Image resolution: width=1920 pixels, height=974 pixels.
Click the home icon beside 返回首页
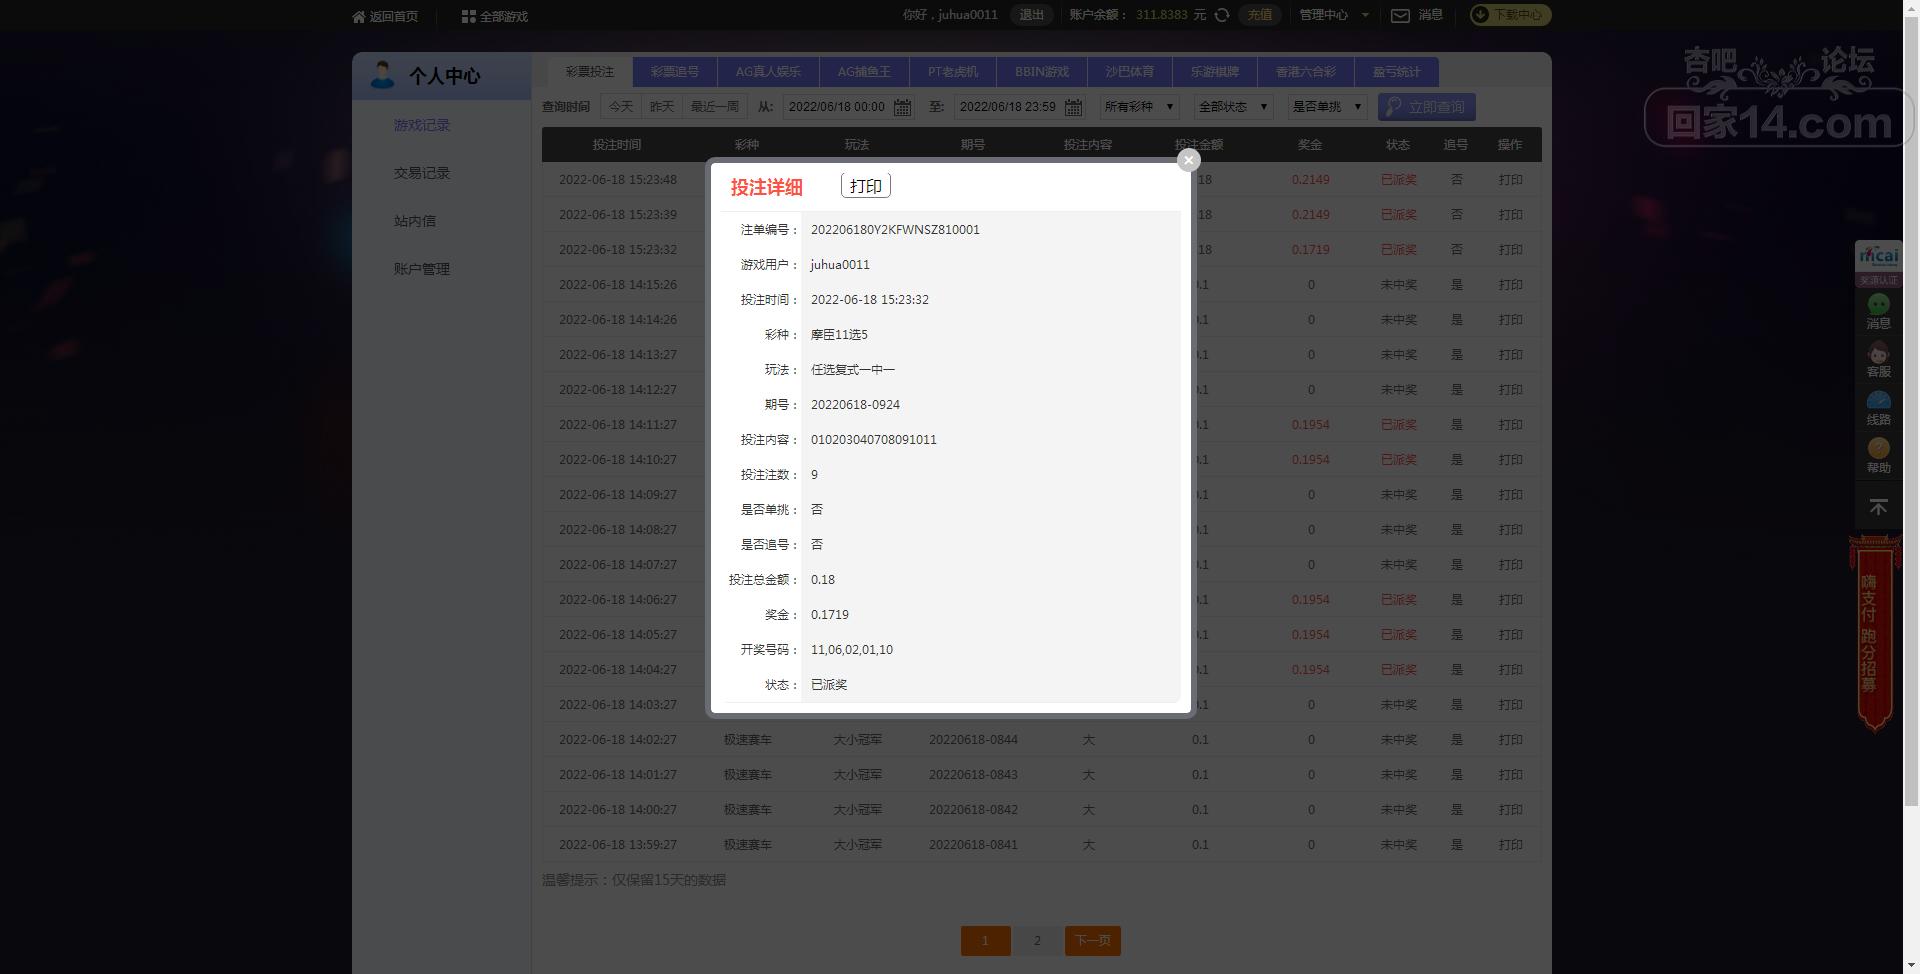pos(359,16)
